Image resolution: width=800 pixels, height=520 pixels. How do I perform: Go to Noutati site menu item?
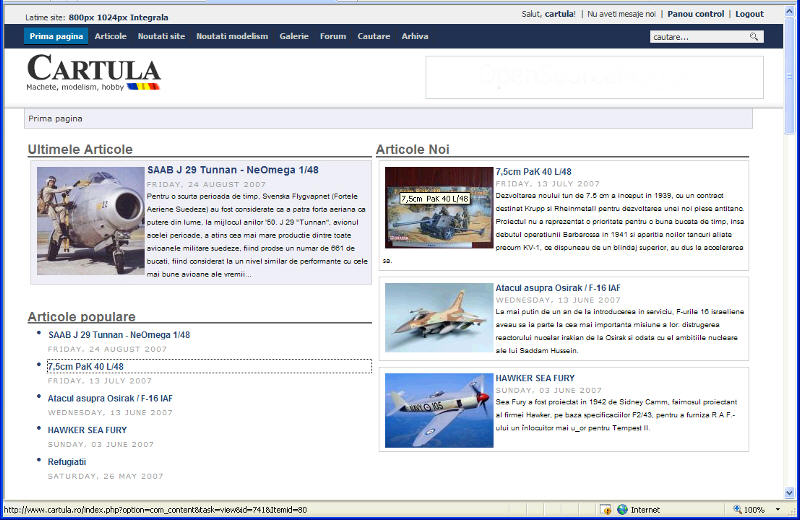[161, 36]
